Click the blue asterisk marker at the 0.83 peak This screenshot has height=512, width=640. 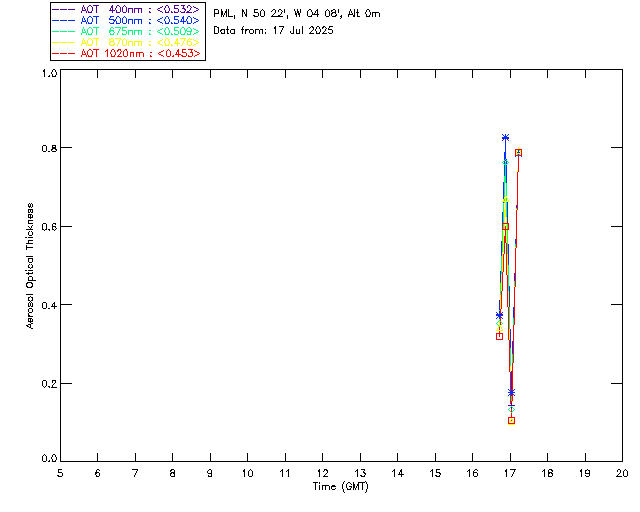(x=505, y=138)
